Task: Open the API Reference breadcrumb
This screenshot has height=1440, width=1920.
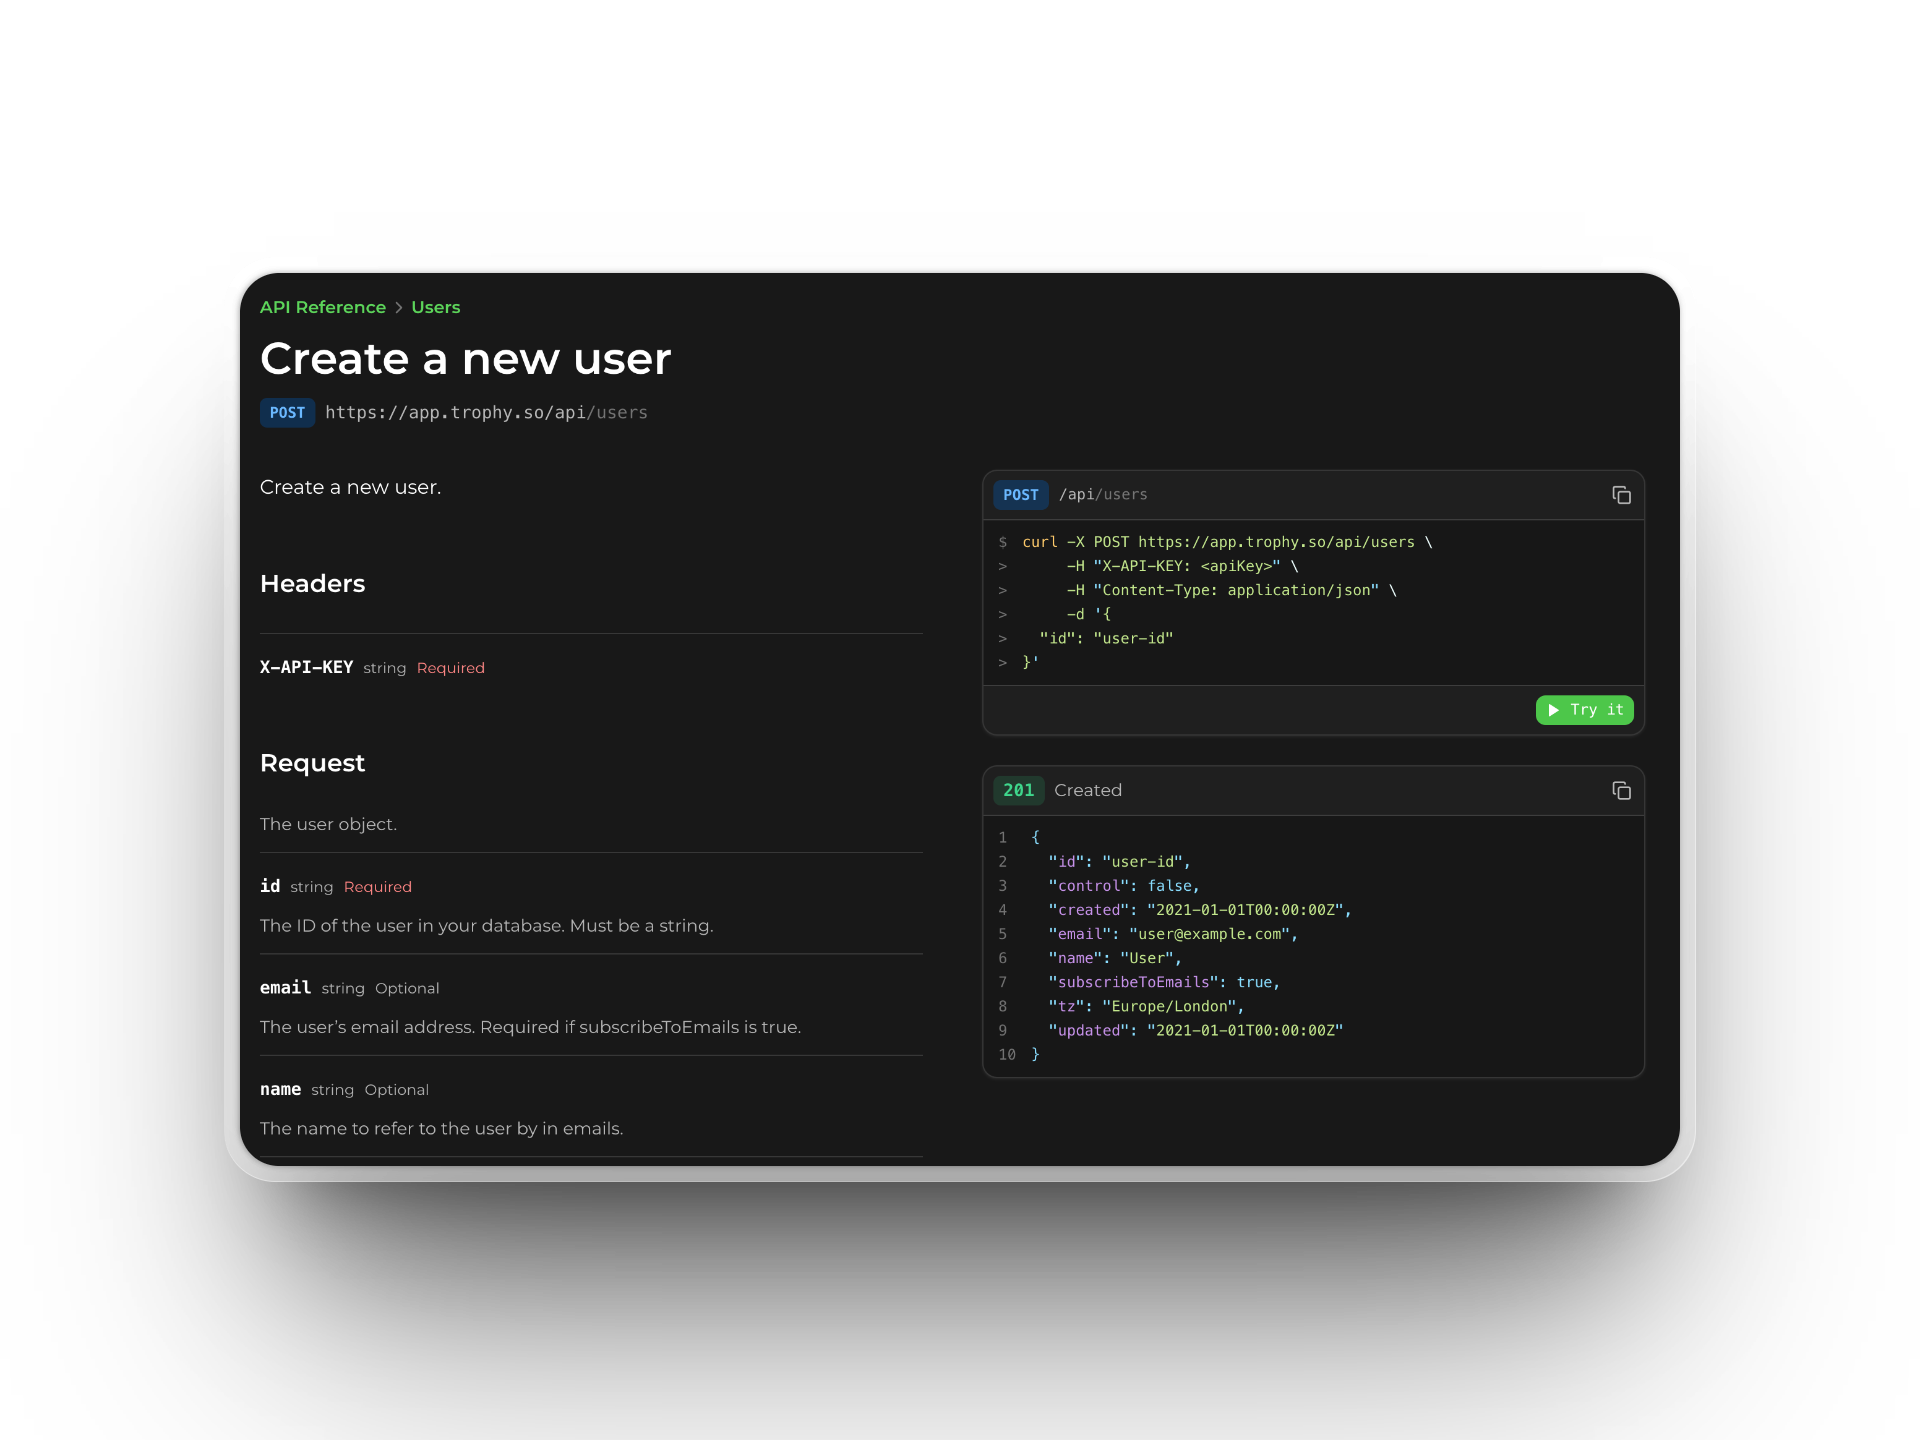Action: point(322,307)
